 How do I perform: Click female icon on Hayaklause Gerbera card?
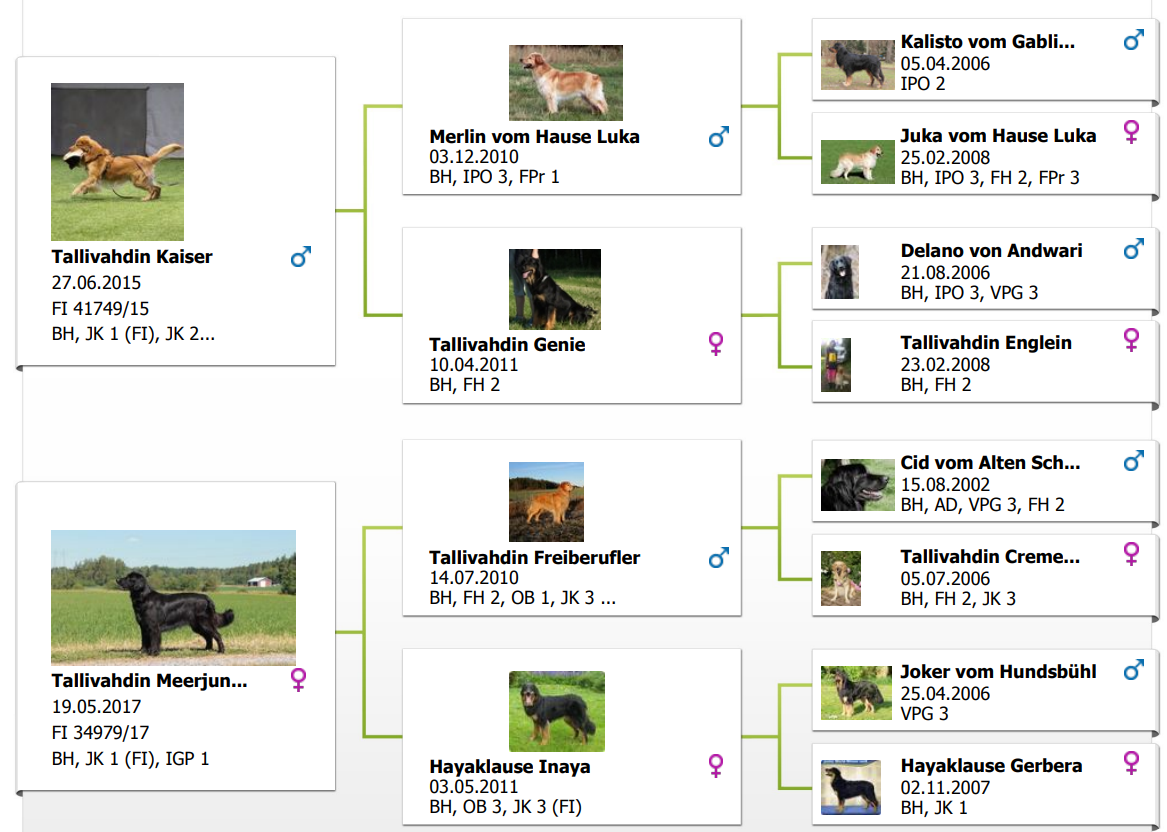point(1132,763)
